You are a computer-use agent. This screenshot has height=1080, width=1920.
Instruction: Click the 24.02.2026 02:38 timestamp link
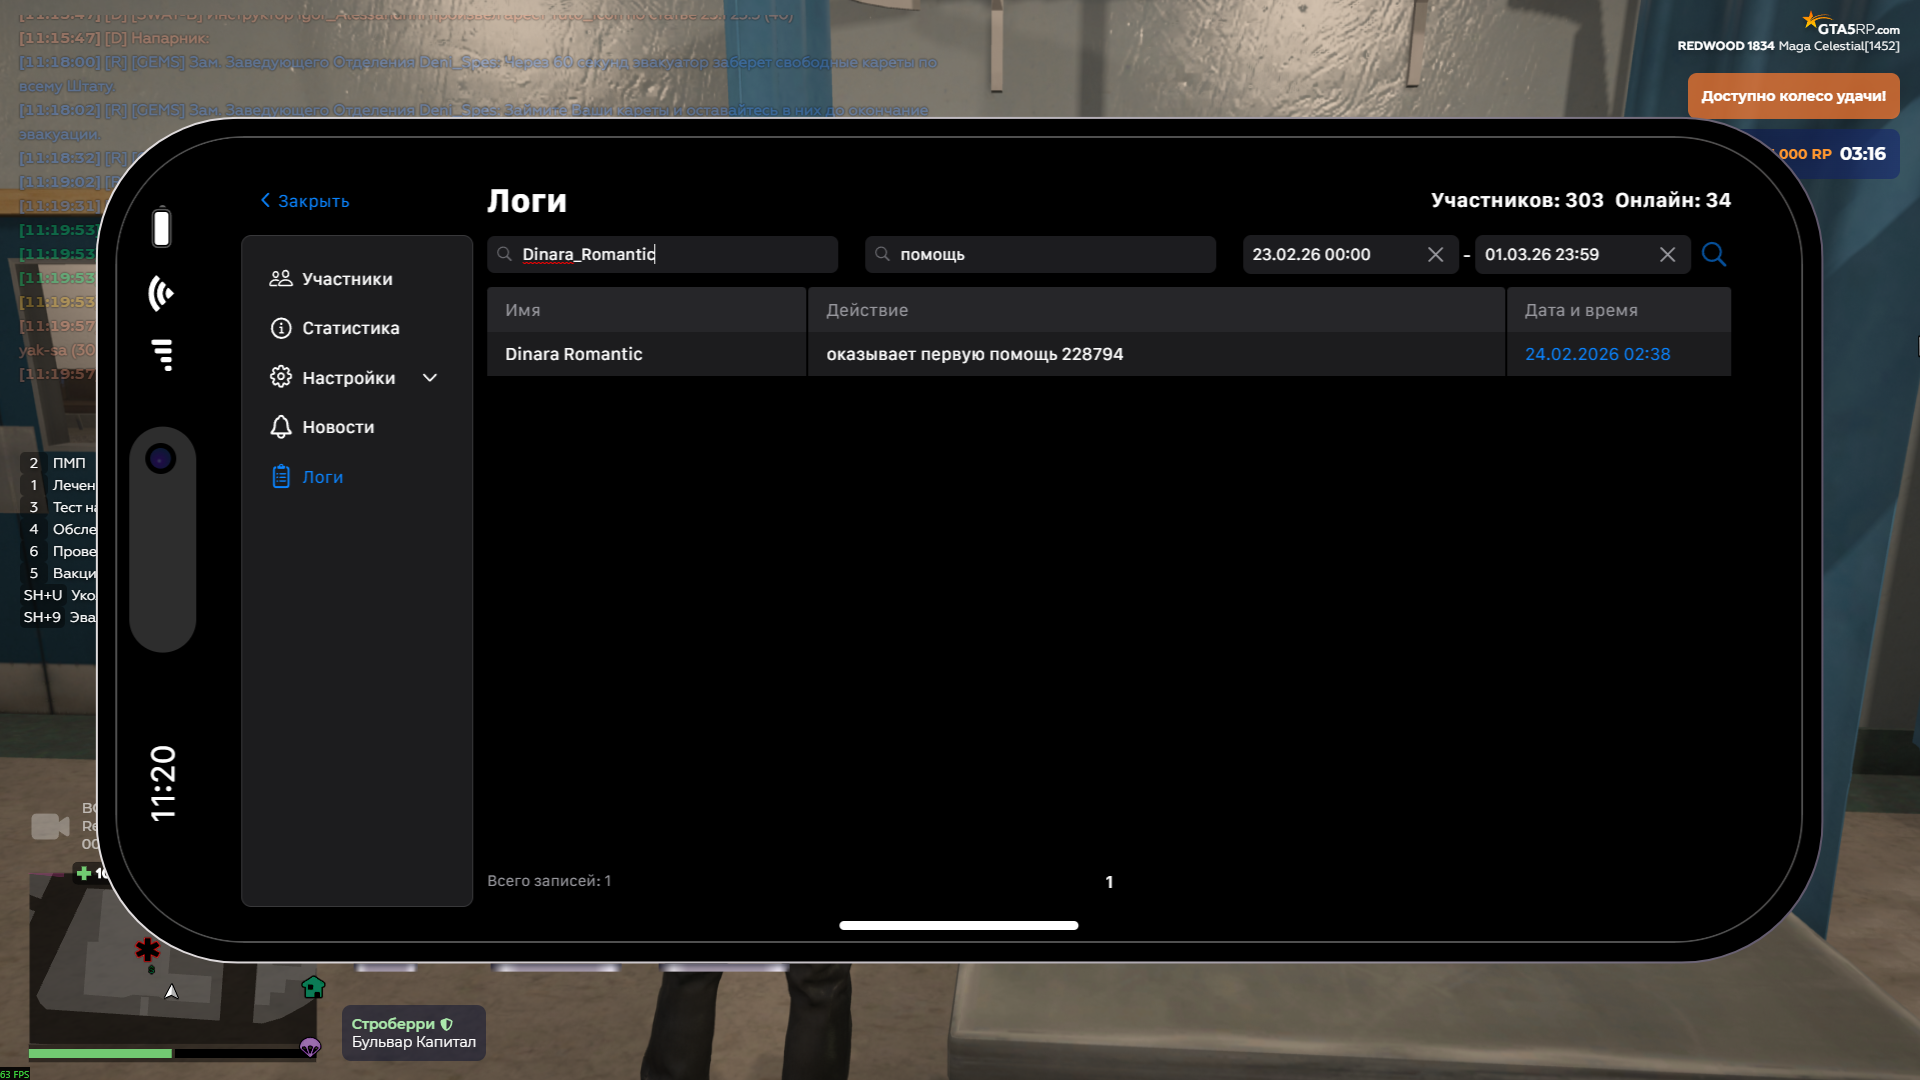pyautogui.click(x=1597, y=354)
